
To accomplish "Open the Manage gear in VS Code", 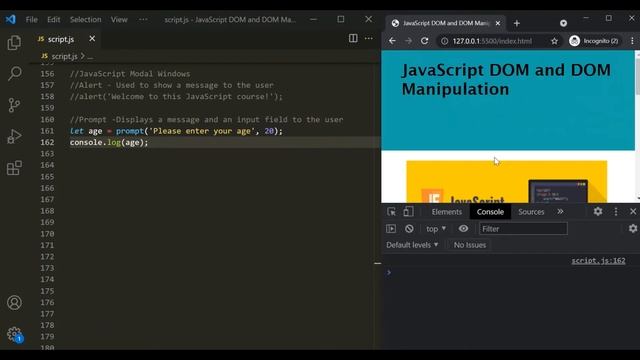I will click(14, 334).
